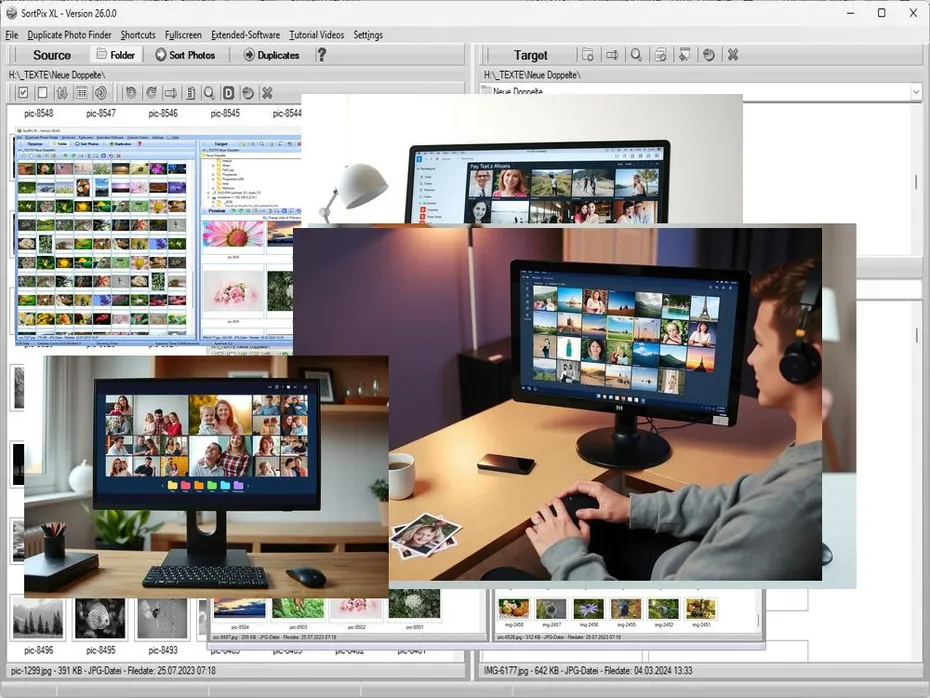The height and width of the screenshot is (698, 930).
Task: Open the Tutorial Videos menu
Action: (316, 34)
